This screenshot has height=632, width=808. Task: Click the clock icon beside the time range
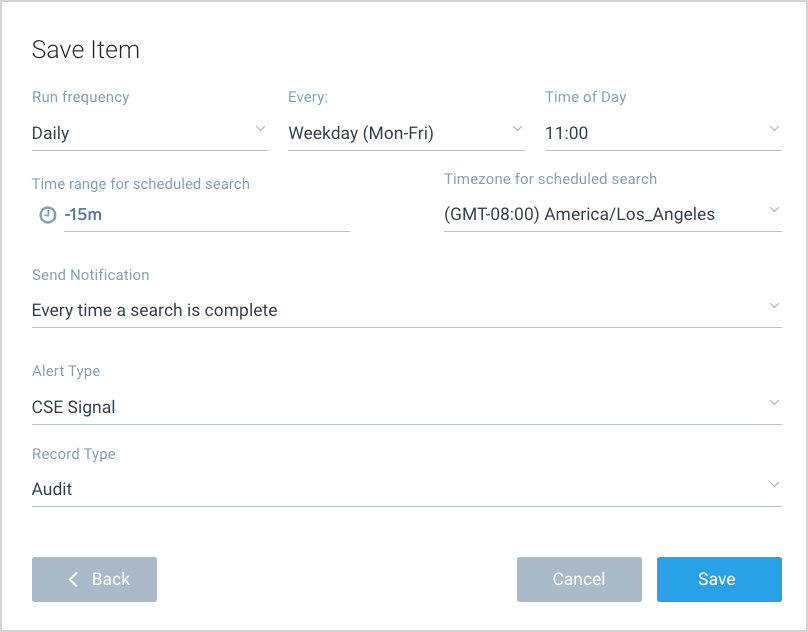pos(47,215)
